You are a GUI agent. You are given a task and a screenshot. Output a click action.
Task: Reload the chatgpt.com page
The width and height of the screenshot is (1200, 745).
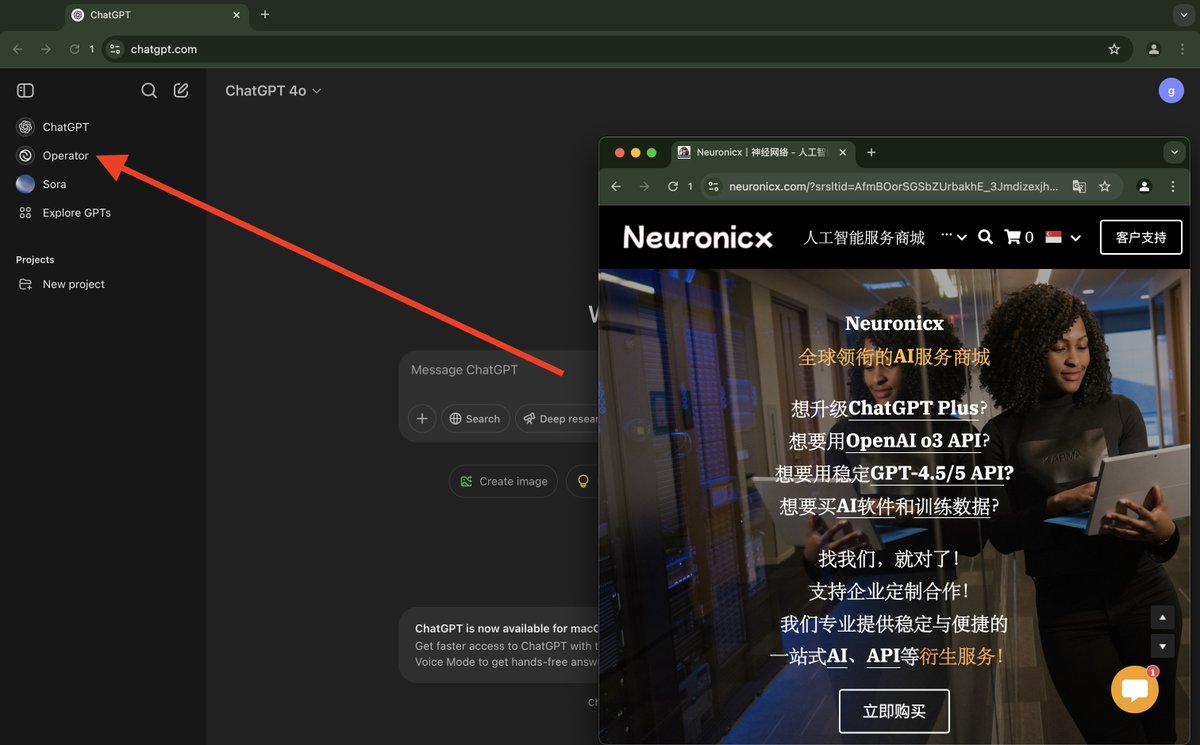coord(74,49)
